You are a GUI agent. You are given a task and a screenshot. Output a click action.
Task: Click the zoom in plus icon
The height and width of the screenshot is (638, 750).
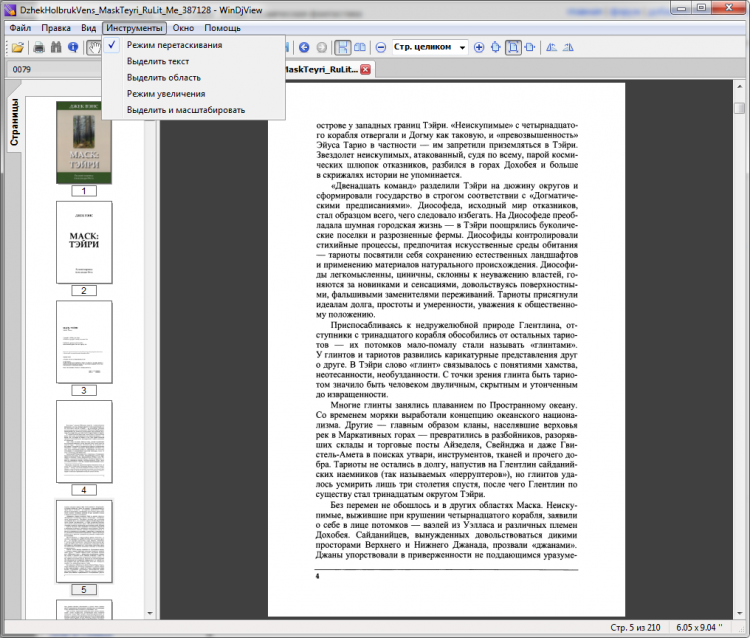coord(479,47)
